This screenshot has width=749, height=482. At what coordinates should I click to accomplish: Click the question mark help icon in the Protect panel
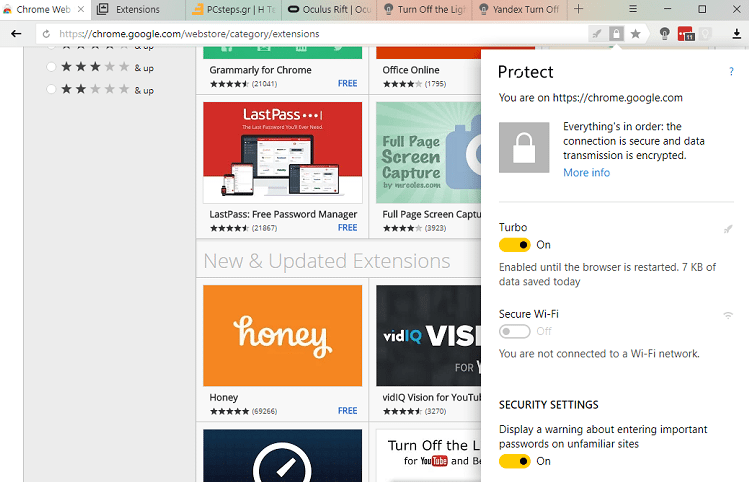coord(731,72)
